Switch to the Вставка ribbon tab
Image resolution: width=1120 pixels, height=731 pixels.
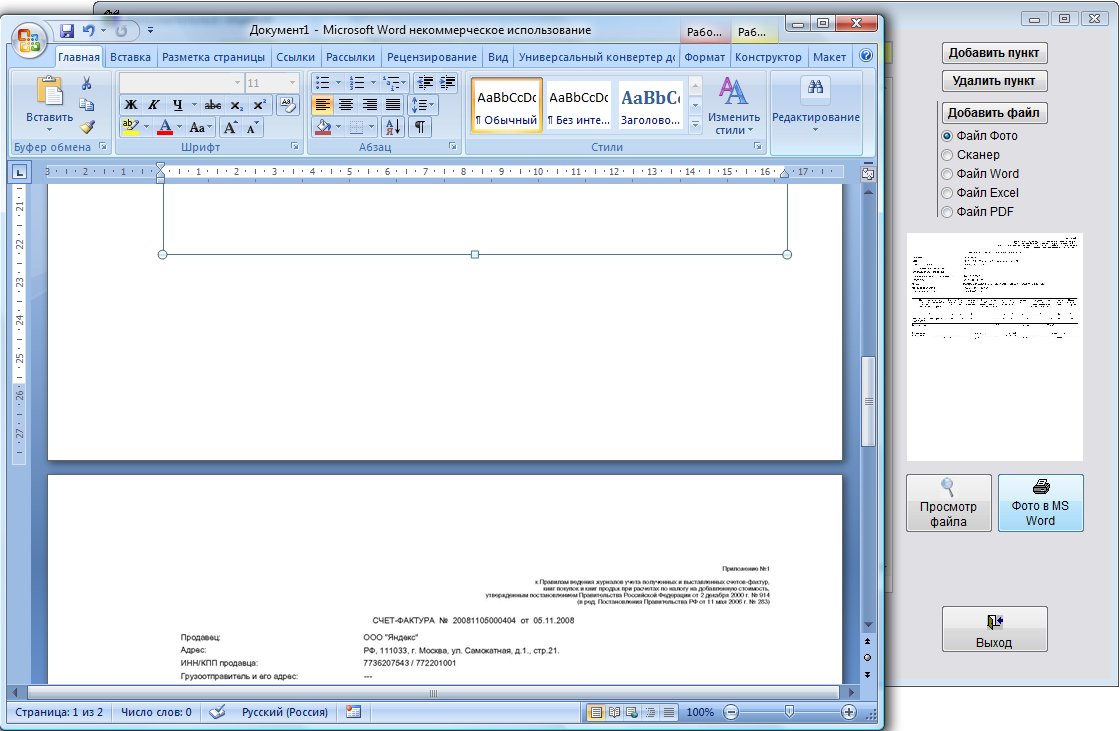click(x=130, y=58)
